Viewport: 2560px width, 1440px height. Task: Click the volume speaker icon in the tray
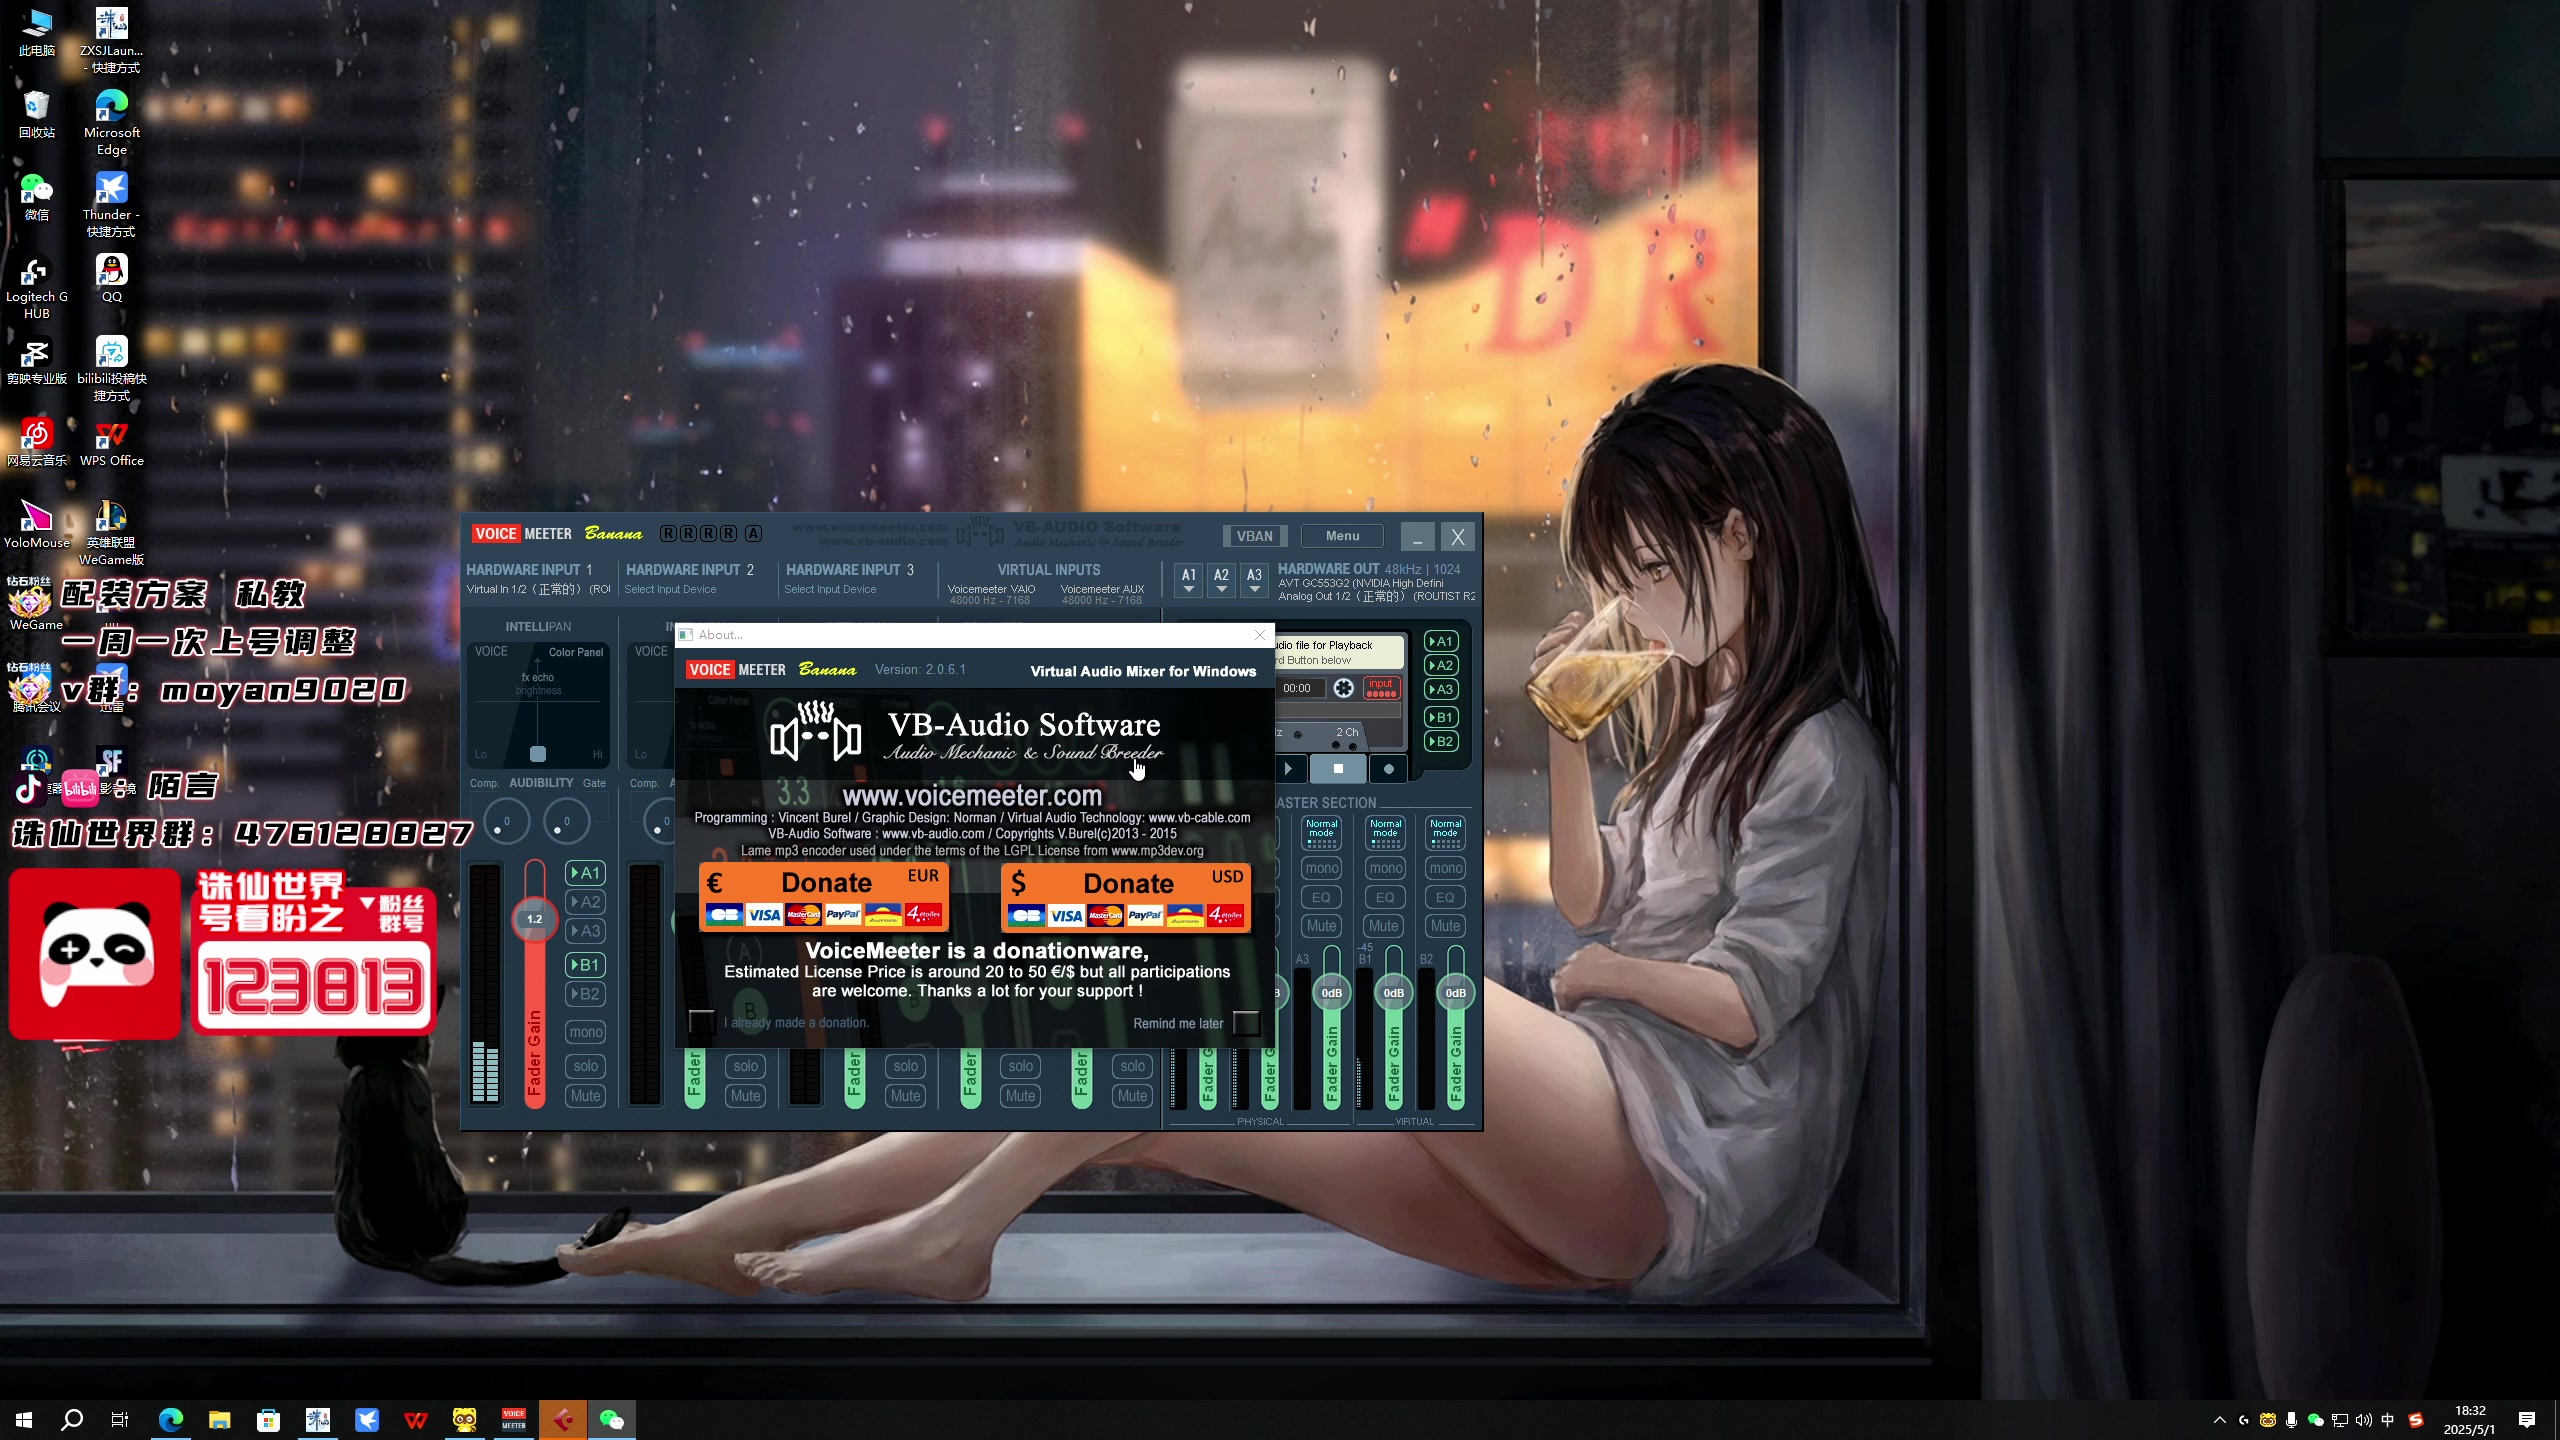(2363, 1419)
